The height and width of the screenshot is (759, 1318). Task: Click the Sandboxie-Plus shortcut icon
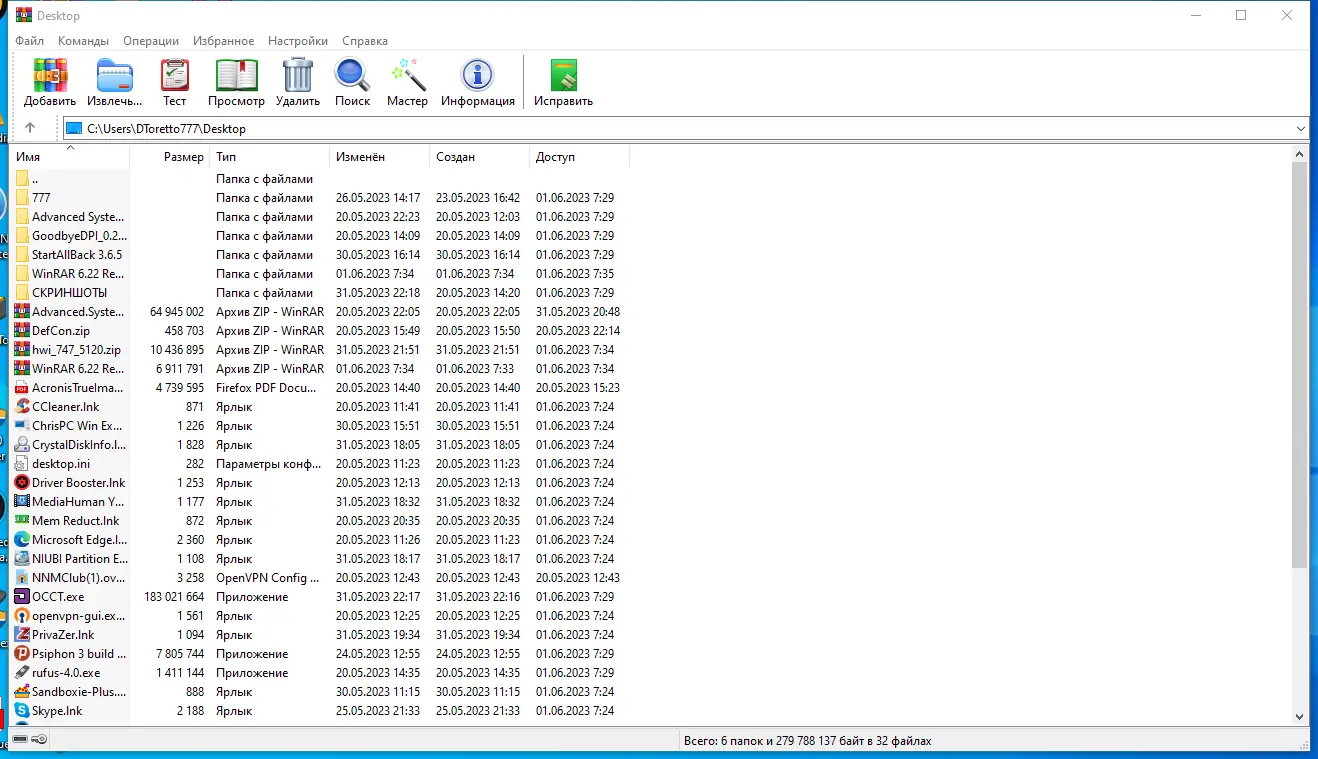tap(22, 692)
